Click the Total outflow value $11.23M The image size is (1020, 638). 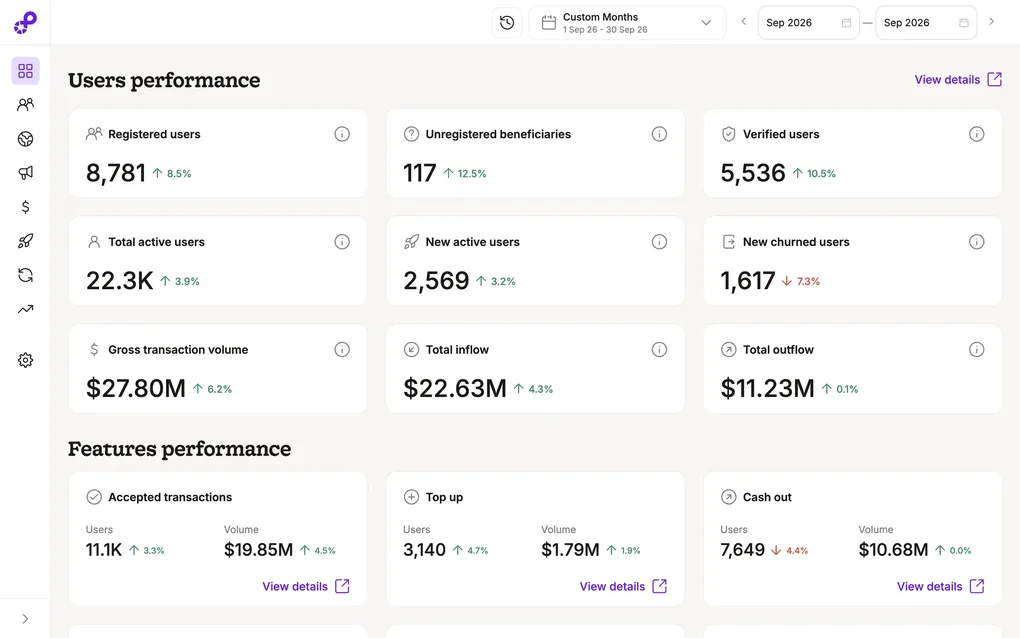pos(768,388)
